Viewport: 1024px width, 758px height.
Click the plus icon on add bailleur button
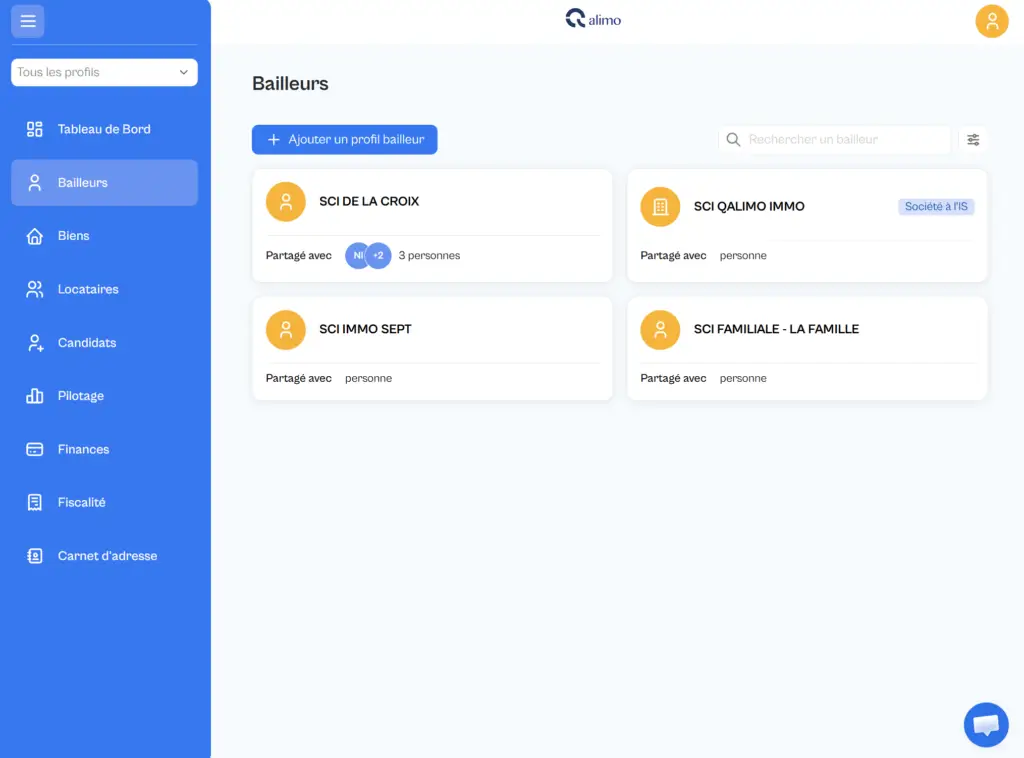click(x=274, y=140)
